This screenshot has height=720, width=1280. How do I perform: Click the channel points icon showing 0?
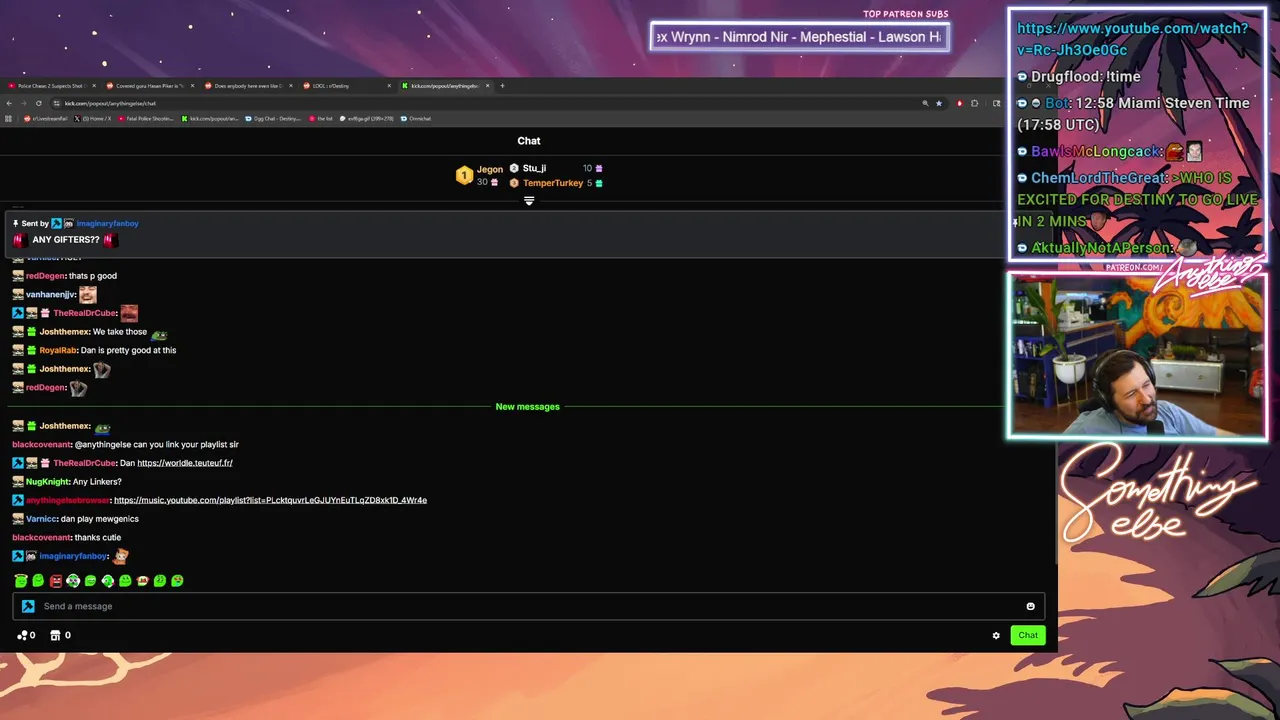[x=22, y=635]
